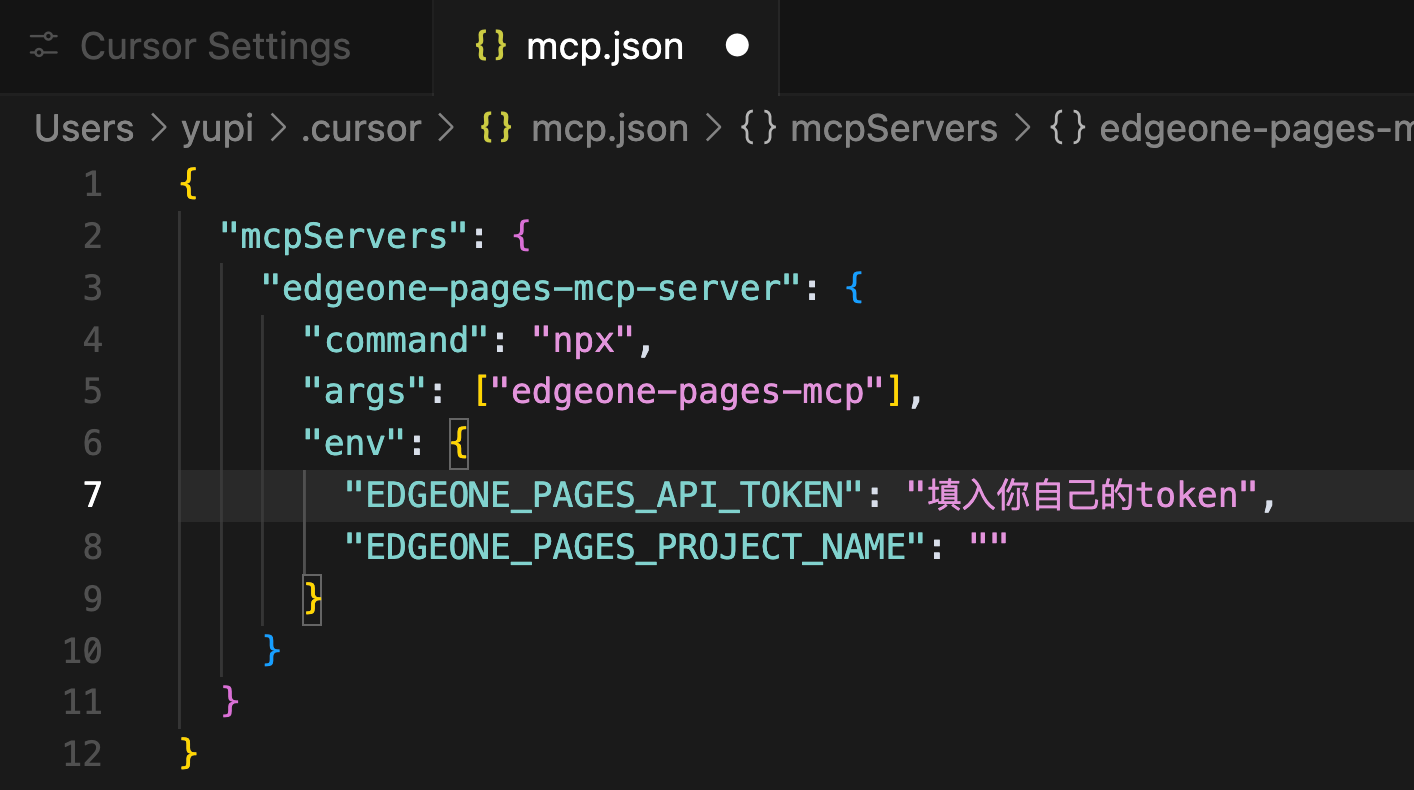Open the Users breadcrumb segment
This screenshot has width=1414, height=790.
click(x=84, y=128)
